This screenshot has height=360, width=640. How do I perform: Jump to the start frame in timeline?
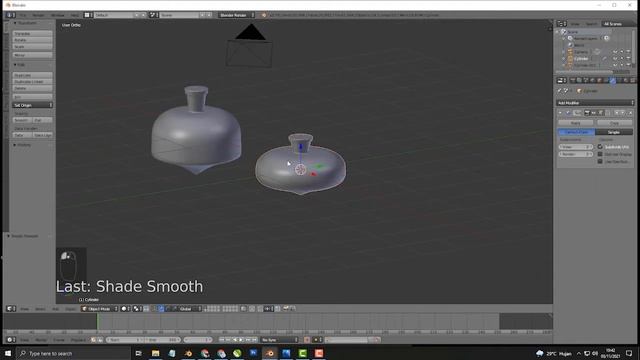[222, 340]
